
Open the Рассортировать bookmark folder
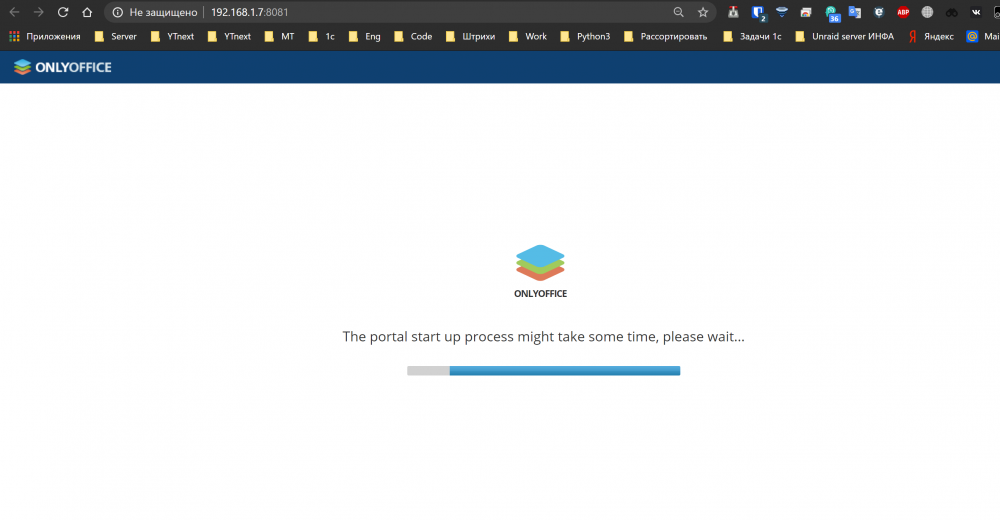[x=665, y=36]
